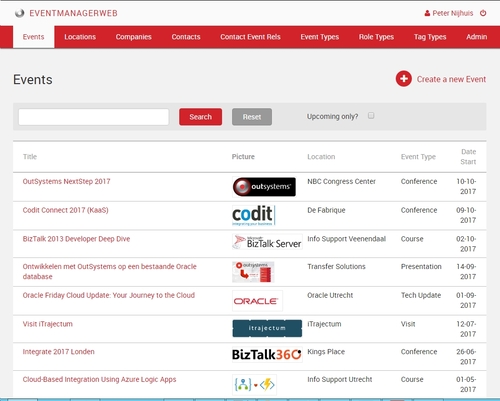Switch to the Events tab
500x401 pixels.
[x=33, y=37]
